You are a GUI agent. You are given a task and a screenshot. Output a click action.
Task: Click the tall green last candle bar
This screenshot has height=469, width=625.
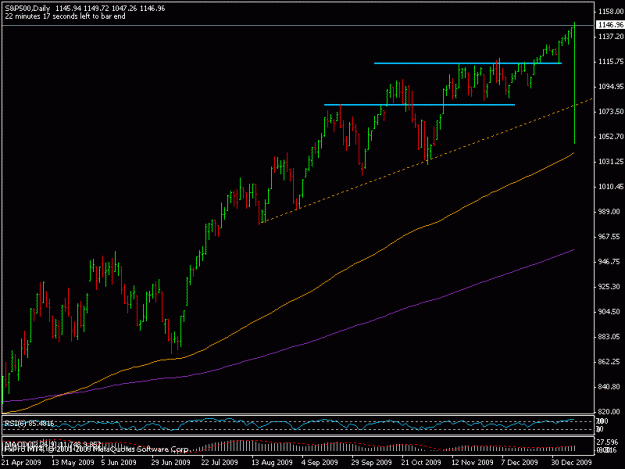pyautogui.click(x=574, y=83)
